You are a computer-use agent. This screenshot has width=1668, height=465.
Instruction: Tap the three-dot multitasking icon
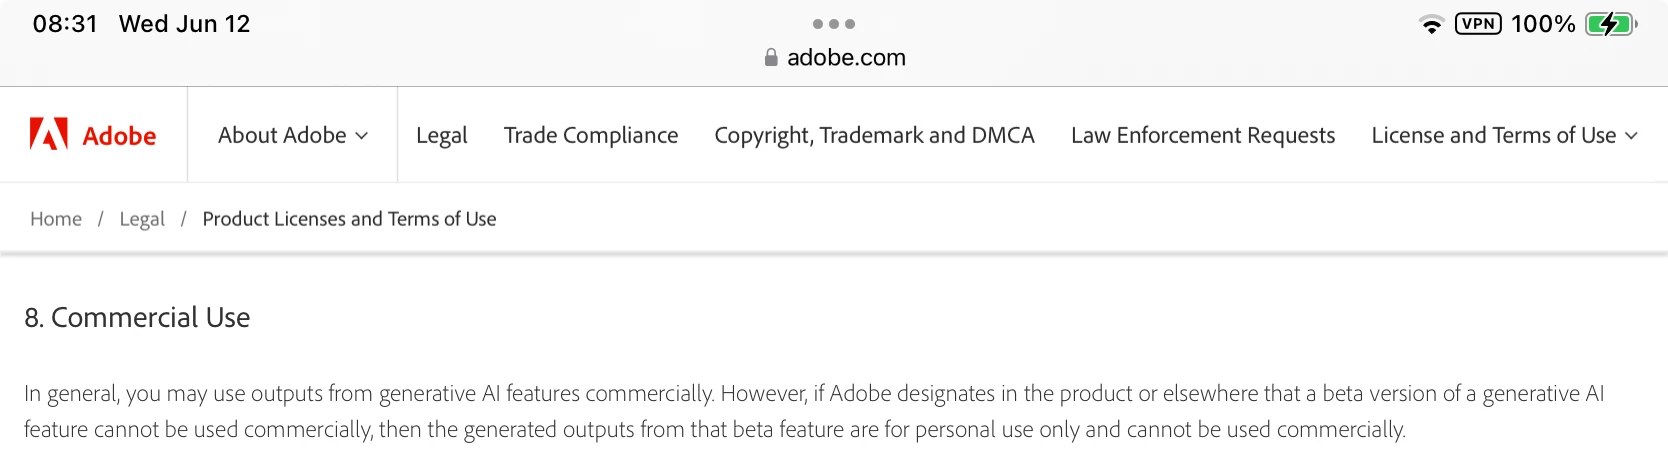tap(834, 24)
